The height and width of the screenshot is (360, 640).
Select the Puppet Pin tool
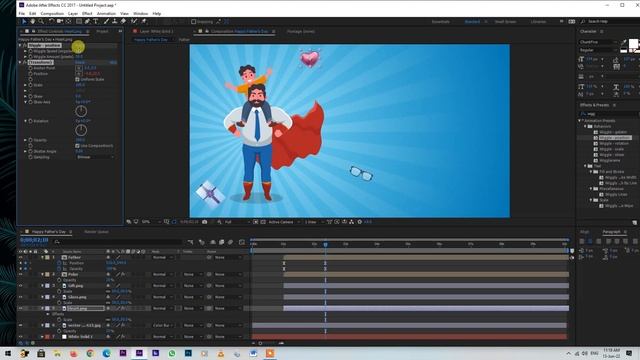pyautogui.click(x=143, y=21)
